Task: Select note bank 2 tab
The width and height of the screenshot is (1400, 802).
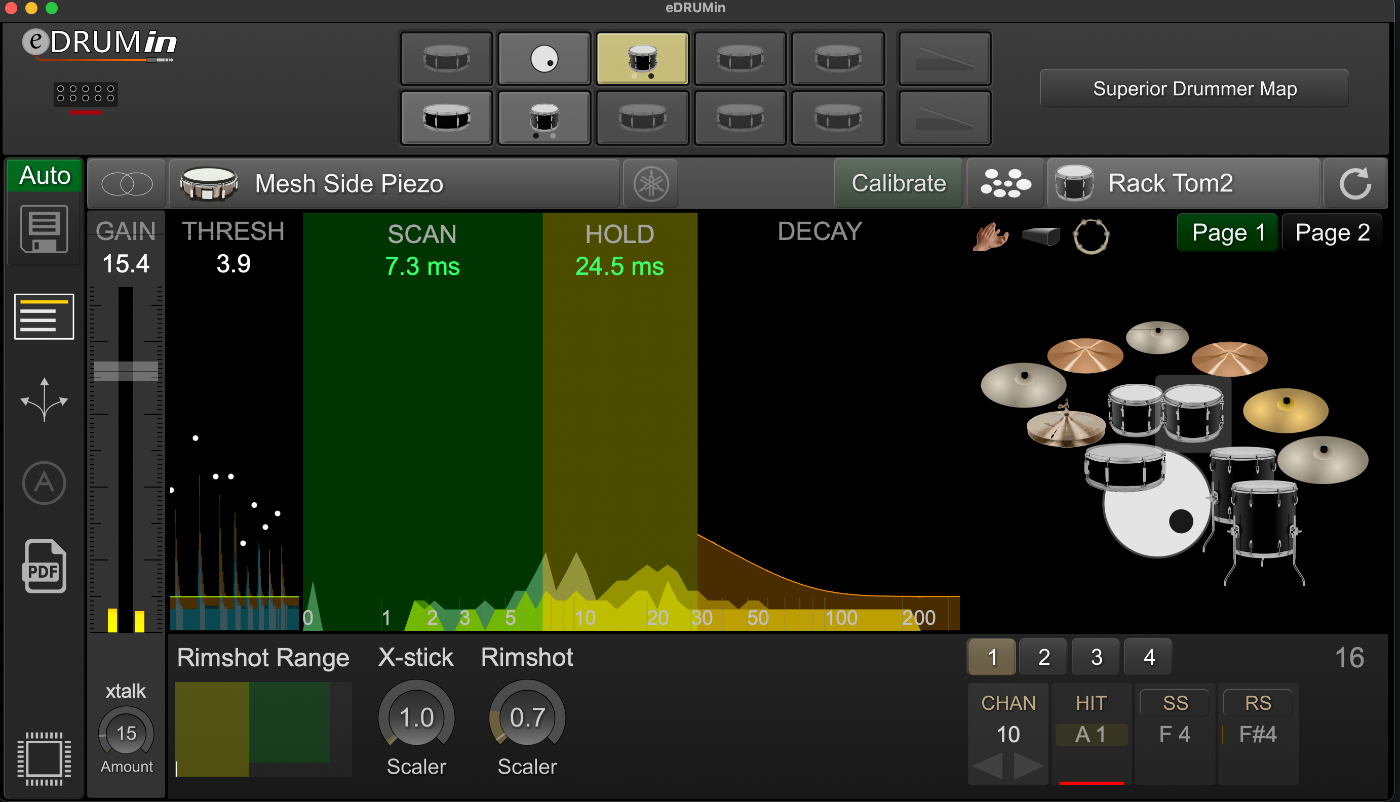Action: (x=1044, y=658)
